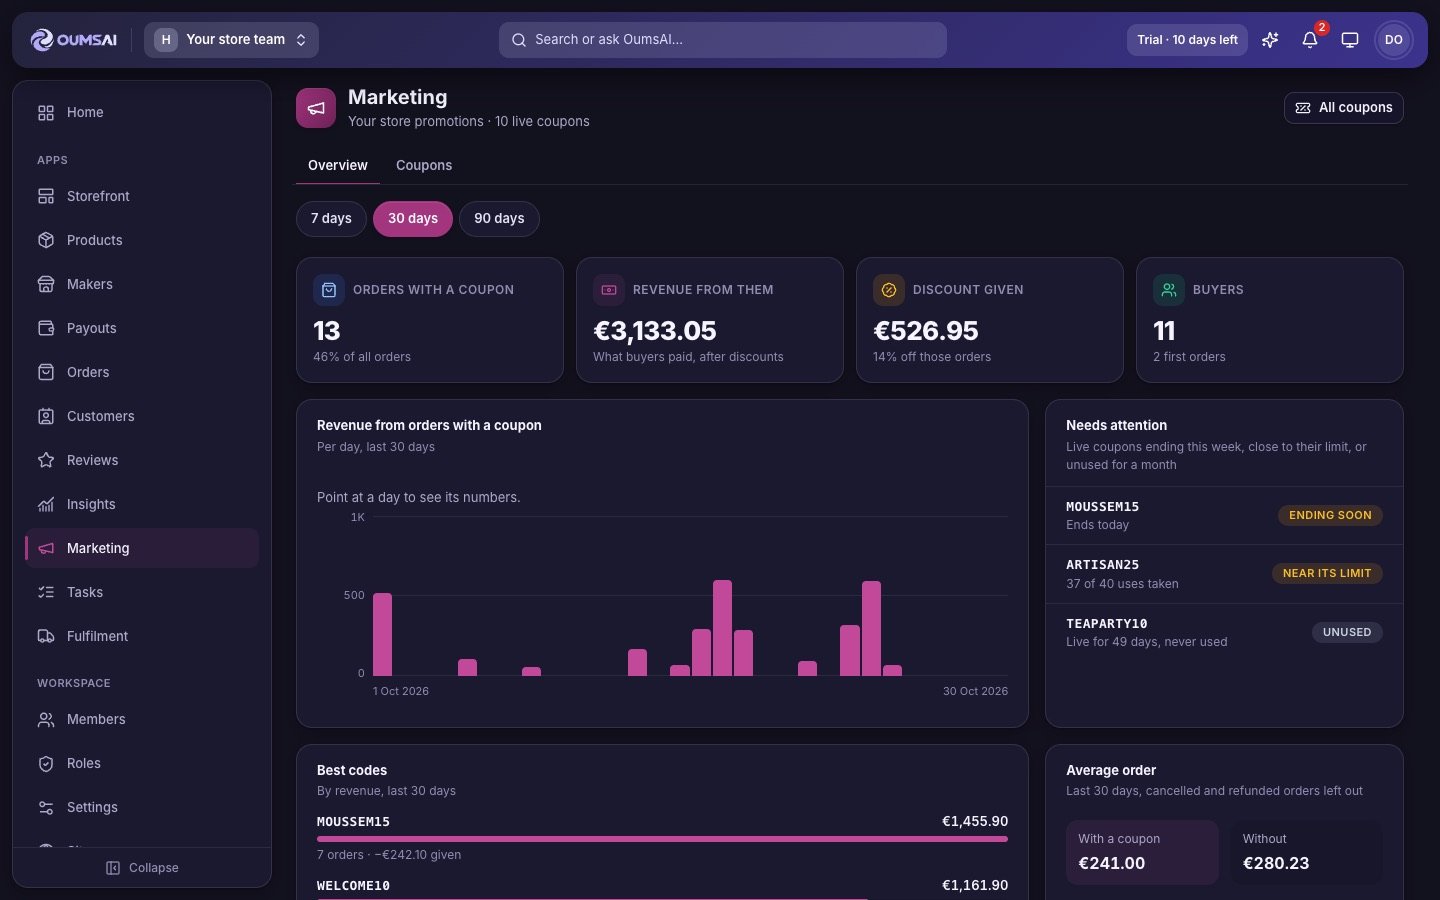Image resolution: width=1440 pixels, height=900 pixels.
Task: Click the monitor display icon in header
Action: [1350, 40]
